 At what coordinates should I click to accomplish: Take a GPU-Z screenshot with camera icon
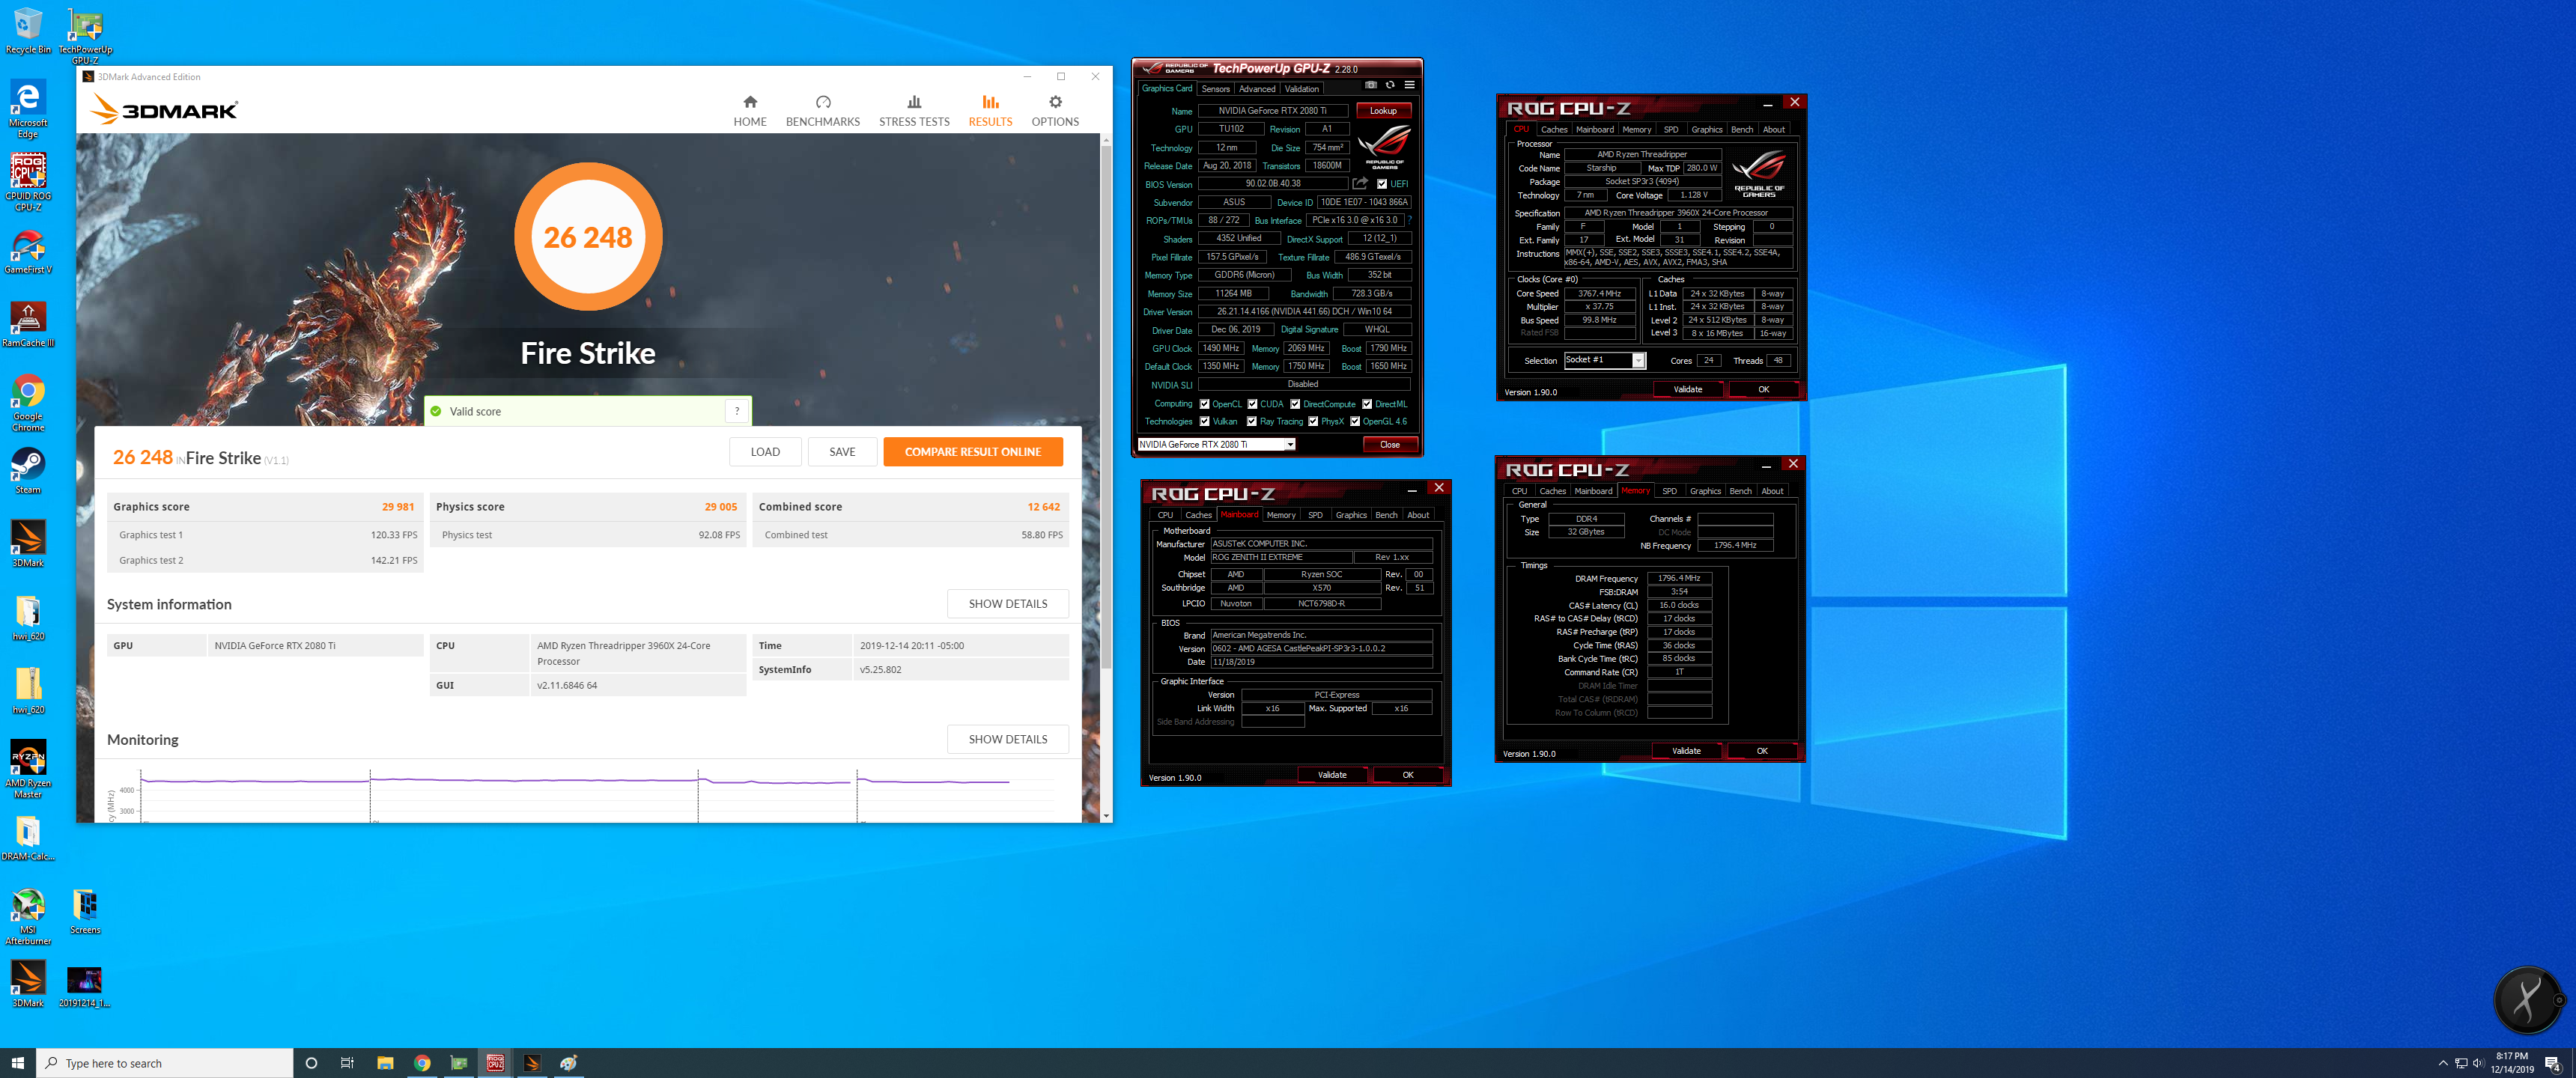pyautogui.click(x=1371, y=85)
